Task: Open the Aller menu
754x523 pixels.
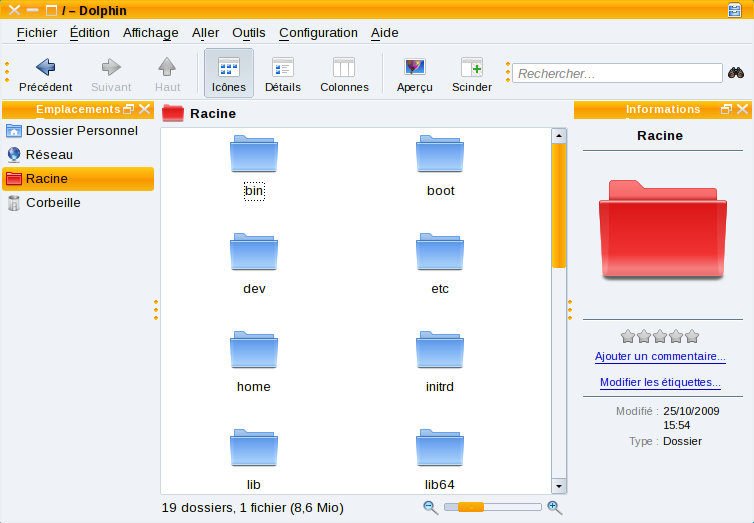Action: point(205,33)
